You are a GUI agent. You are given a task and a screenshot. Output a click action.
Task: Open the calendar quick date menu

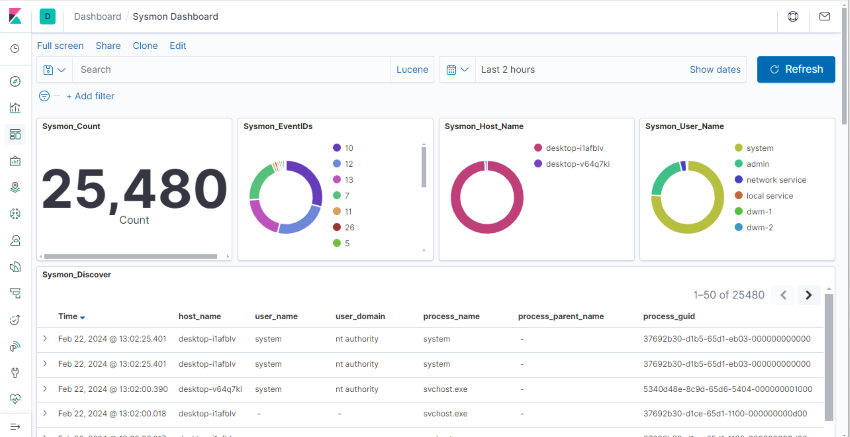(x=455, y=70)
